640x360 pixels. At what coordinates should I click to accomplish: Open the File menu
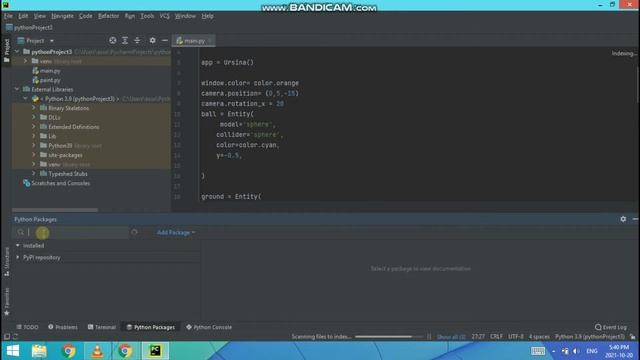click(x=8, y=16)
